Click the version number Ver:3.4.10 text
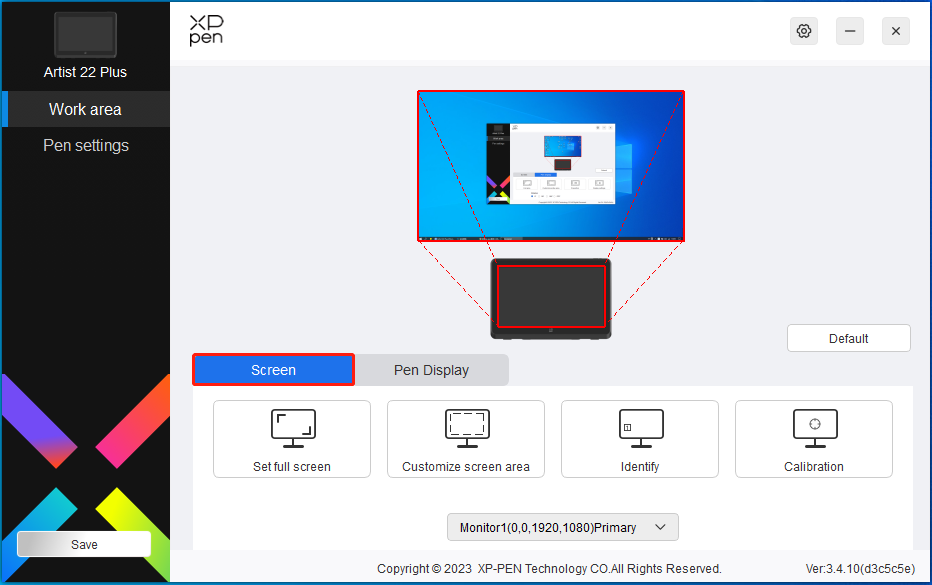 859,568
